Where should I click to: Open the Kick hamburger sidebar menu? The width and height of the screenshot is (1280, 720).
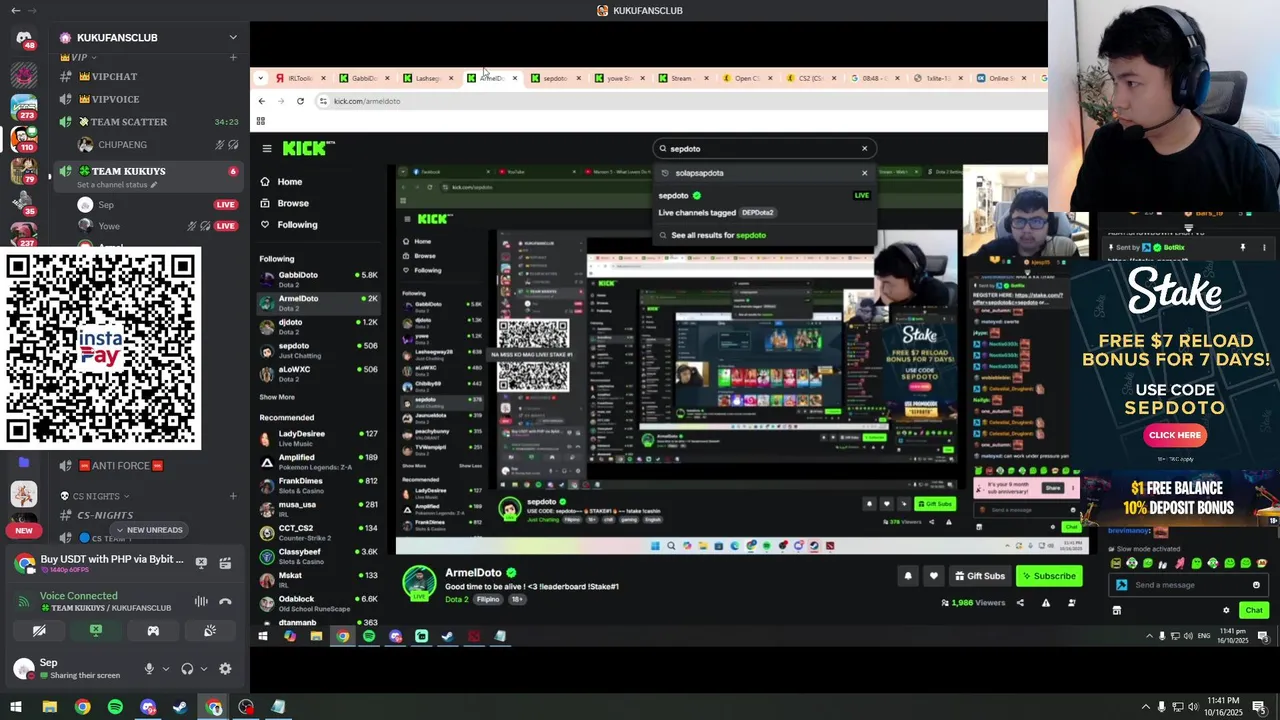[x=267, y=148]
